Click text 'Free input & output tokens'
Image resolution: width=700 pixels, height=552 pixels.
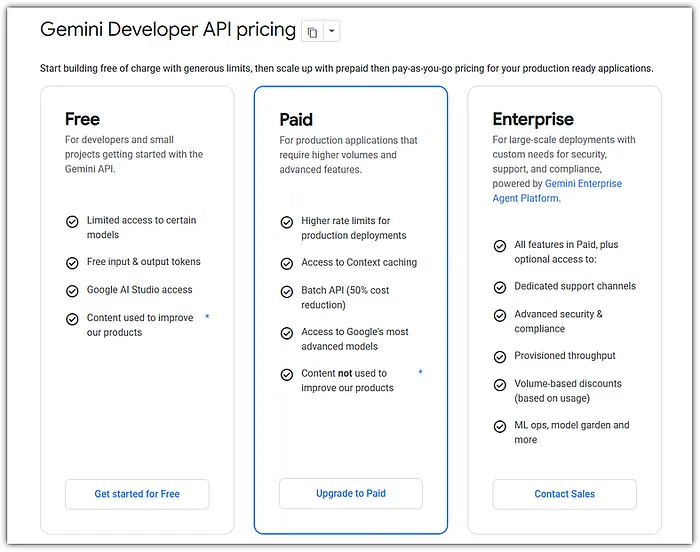[144, 262]
